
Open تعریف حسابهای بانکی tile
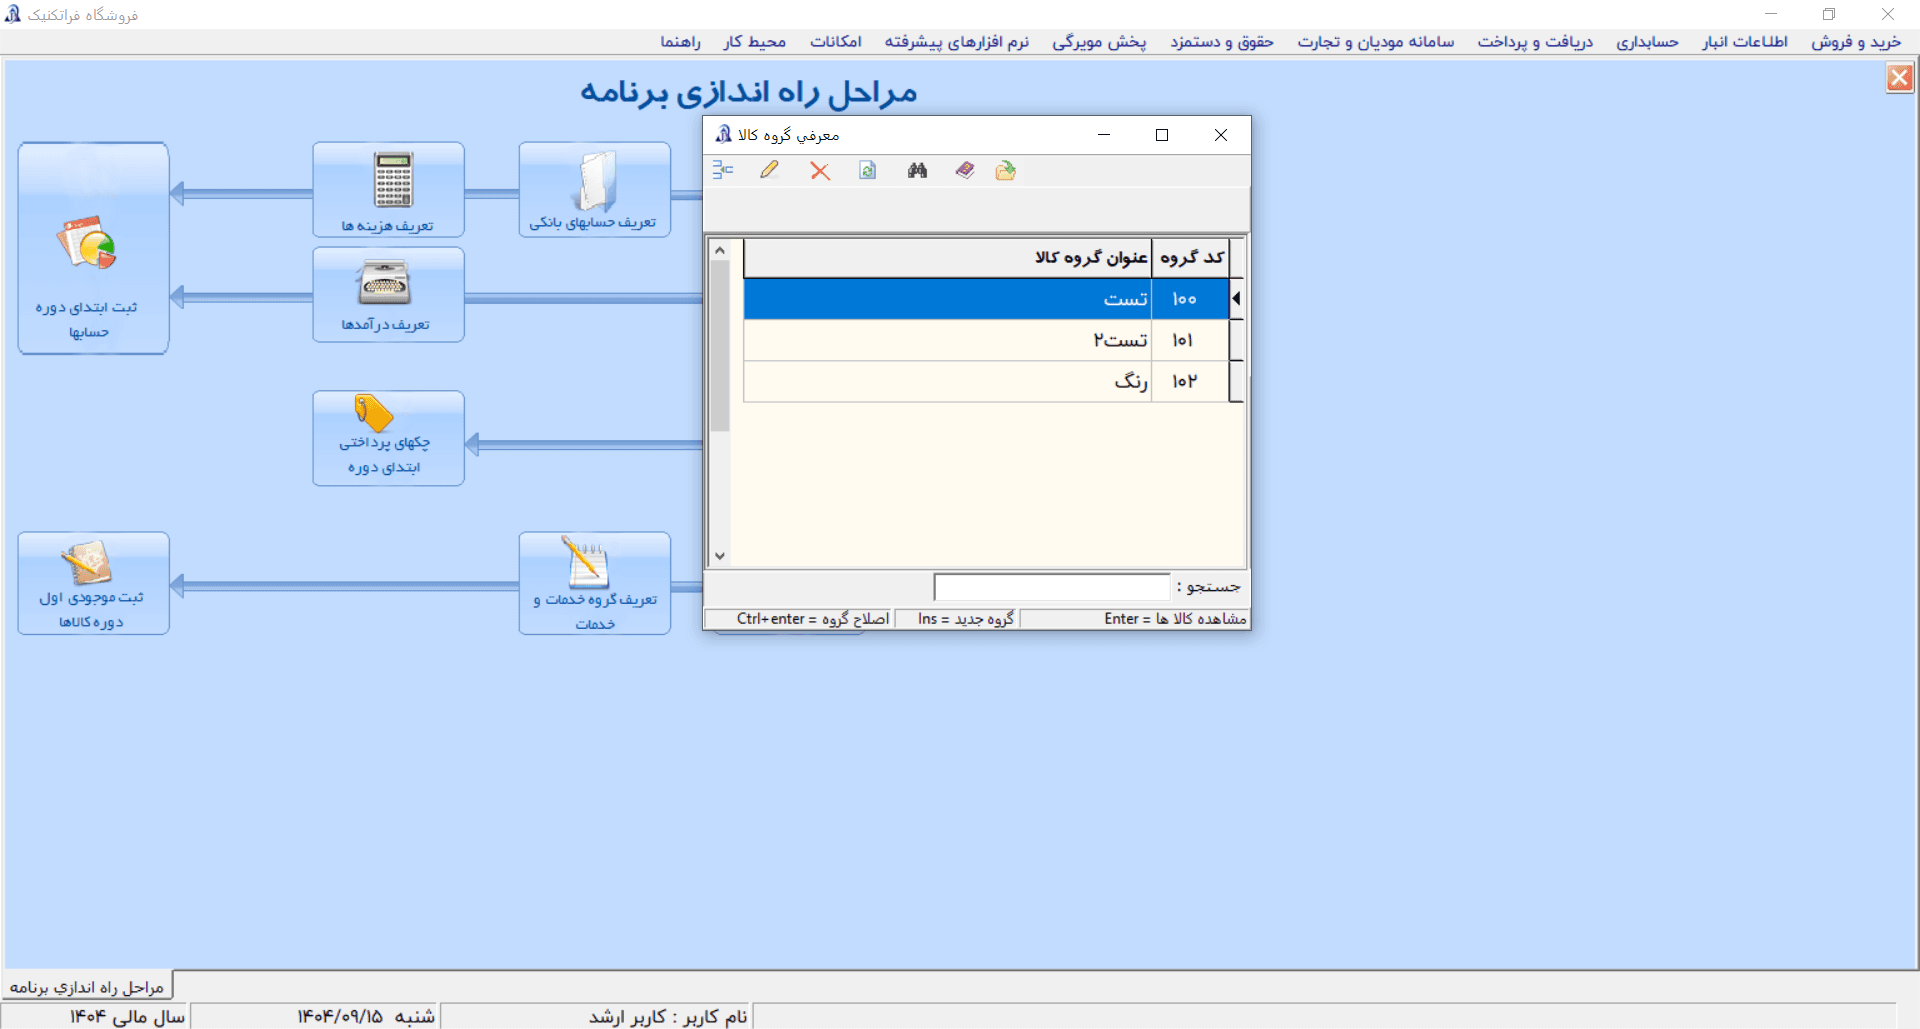pos(594,190)
